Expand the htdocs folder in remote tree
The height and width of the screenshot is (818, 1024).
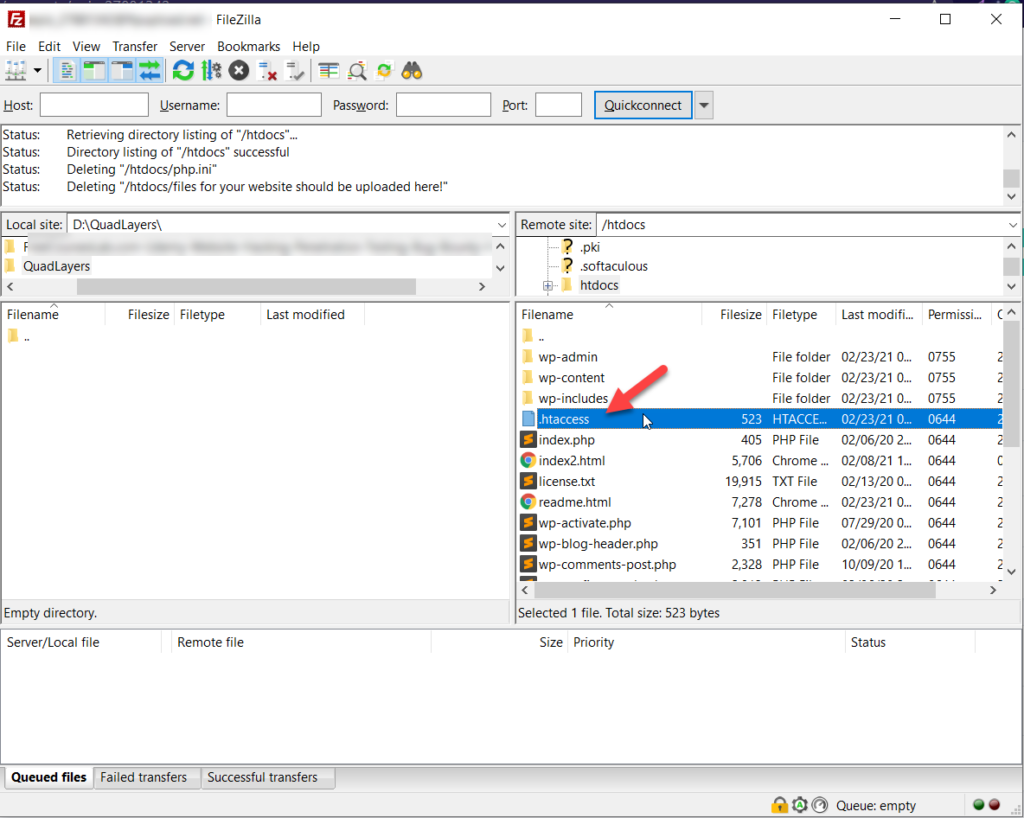547,285
